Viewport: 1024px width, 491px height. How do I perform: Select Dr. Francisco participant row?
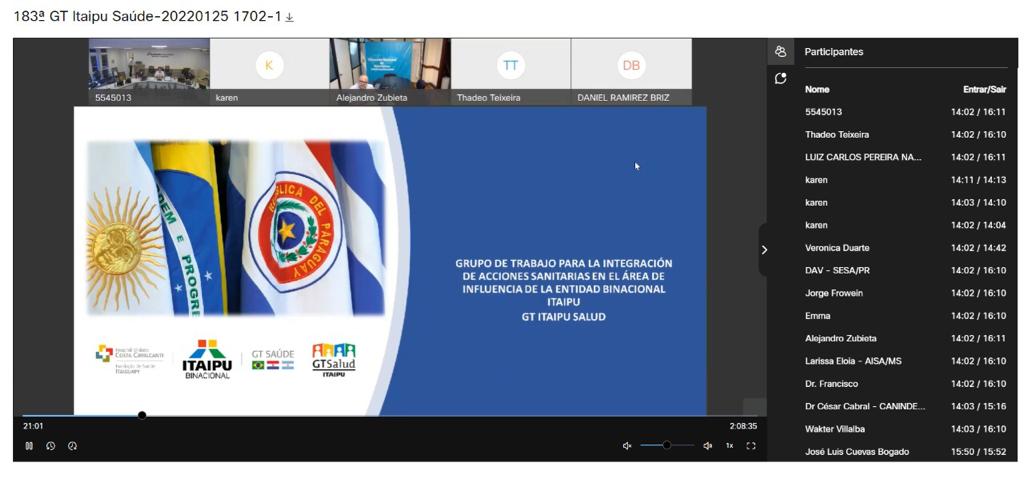pos(905,384)
